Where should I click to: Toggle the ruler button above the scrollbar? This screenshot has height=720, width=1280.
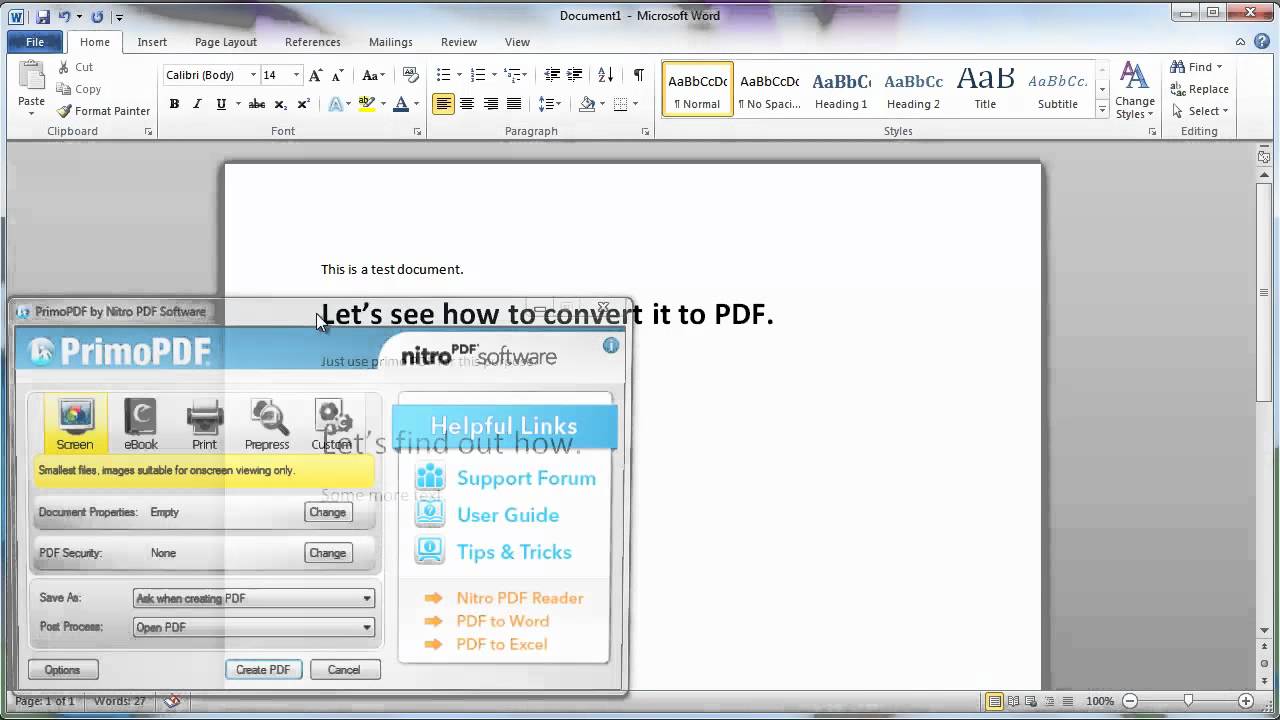(1264, 156)
